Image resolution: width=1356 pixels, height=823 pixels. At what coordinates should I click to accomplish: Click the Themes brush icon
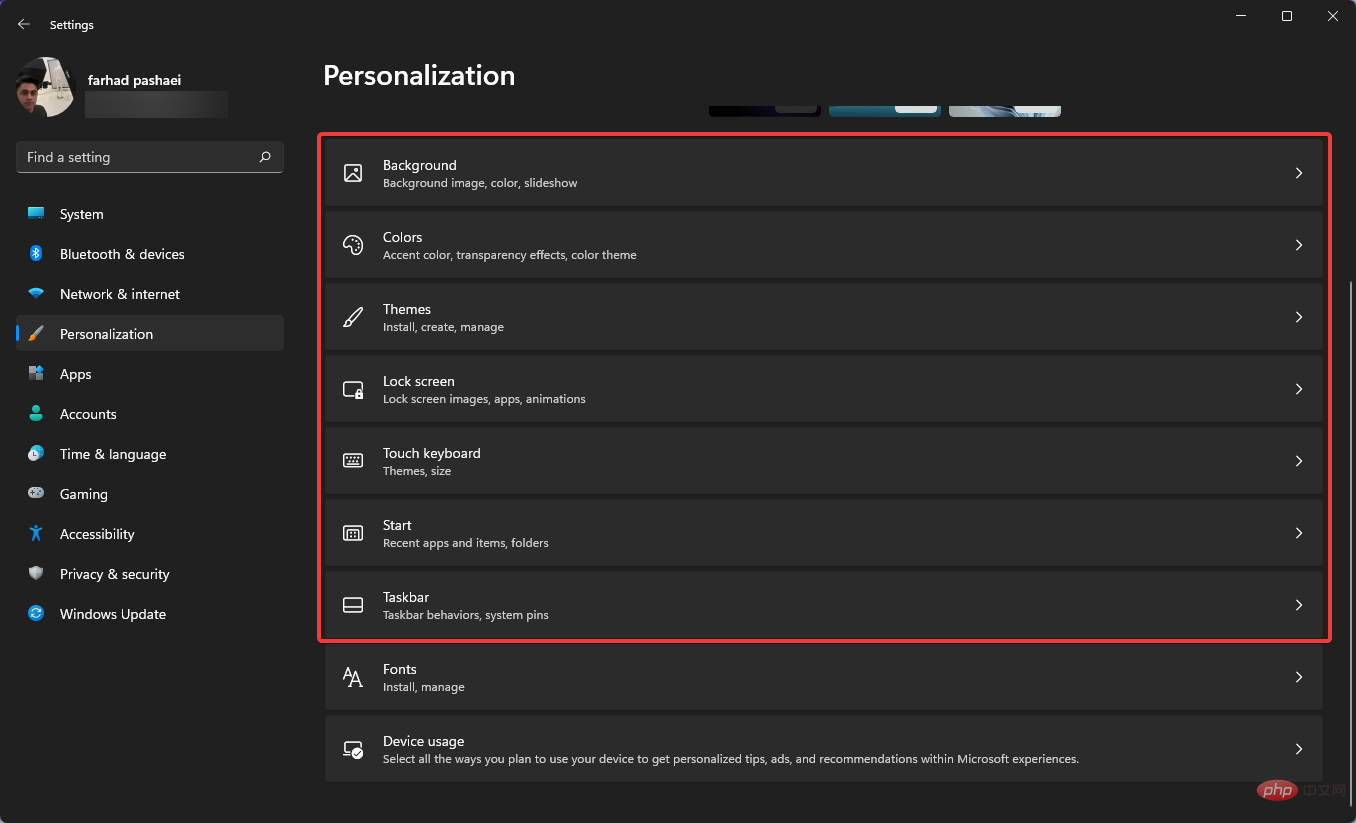[x=353, y=317]
